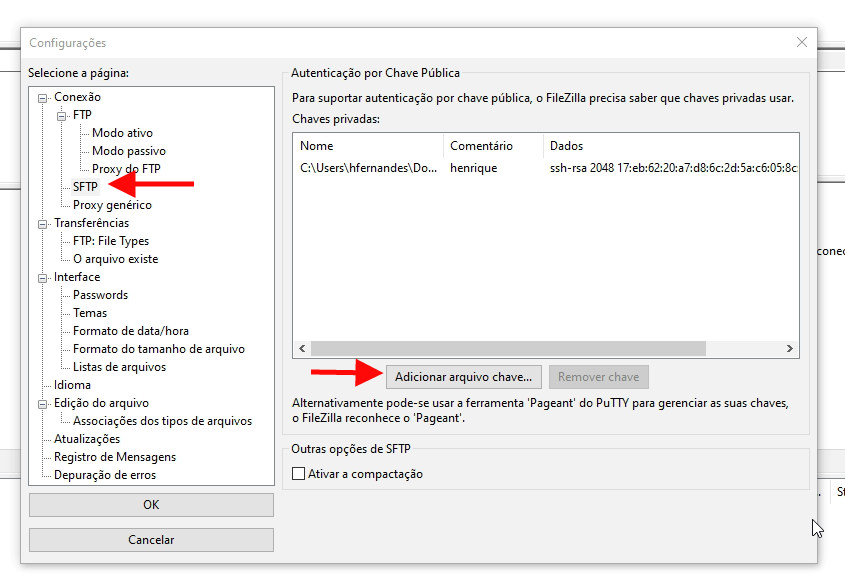Screen dimensions: 845x584
Task: Click the Adicionar arquivo chave button
Action: (463, 377)
